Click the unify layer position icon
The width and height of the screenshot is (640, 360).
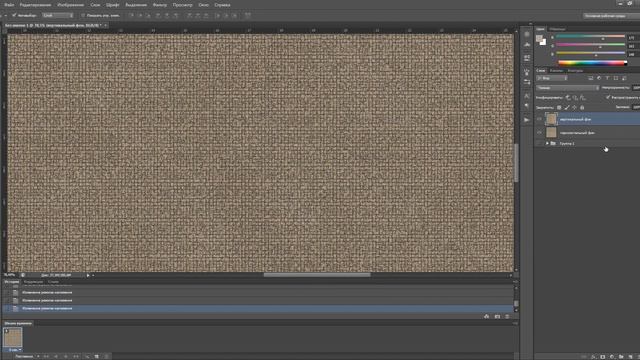(x=568, y=98)
